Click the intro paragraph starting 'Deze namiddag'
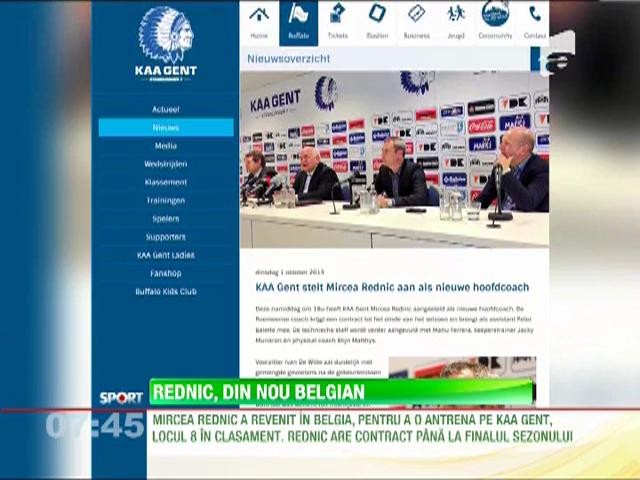Image resolution: width=640 pixels, height=480 pixels. pos(394,324)
